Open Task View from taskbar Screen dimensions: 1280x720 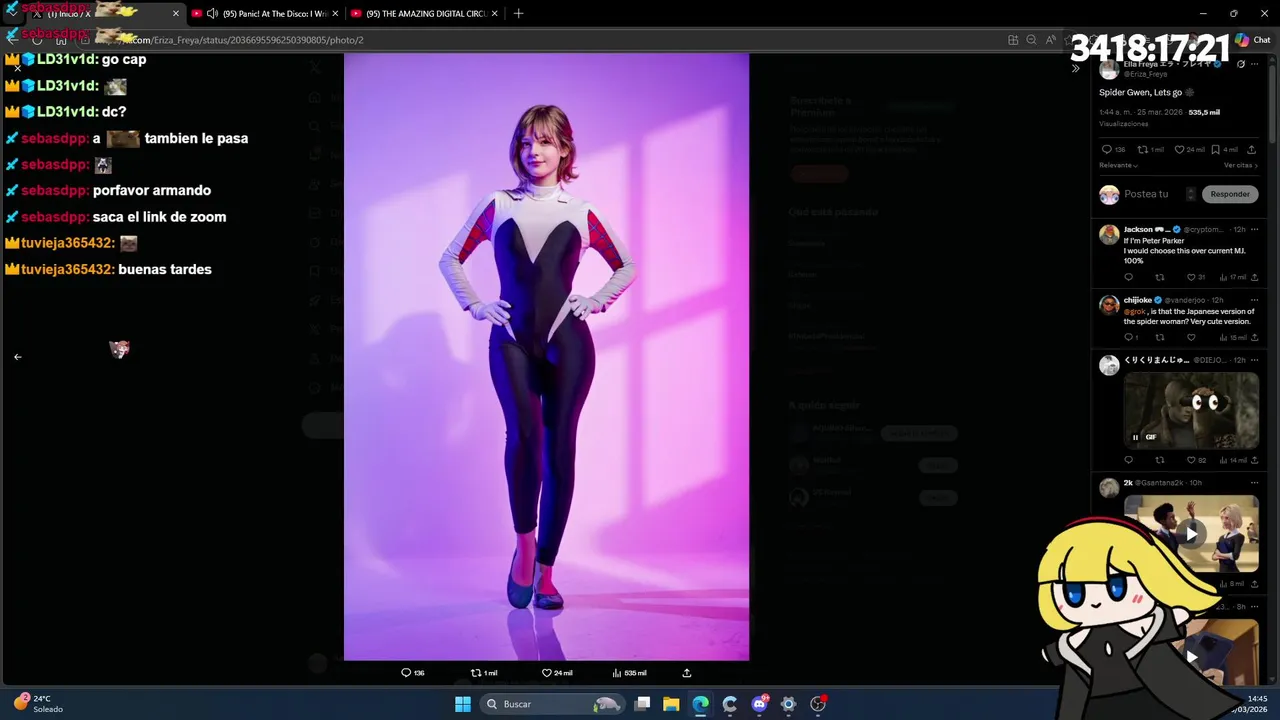tap(642, 704)
